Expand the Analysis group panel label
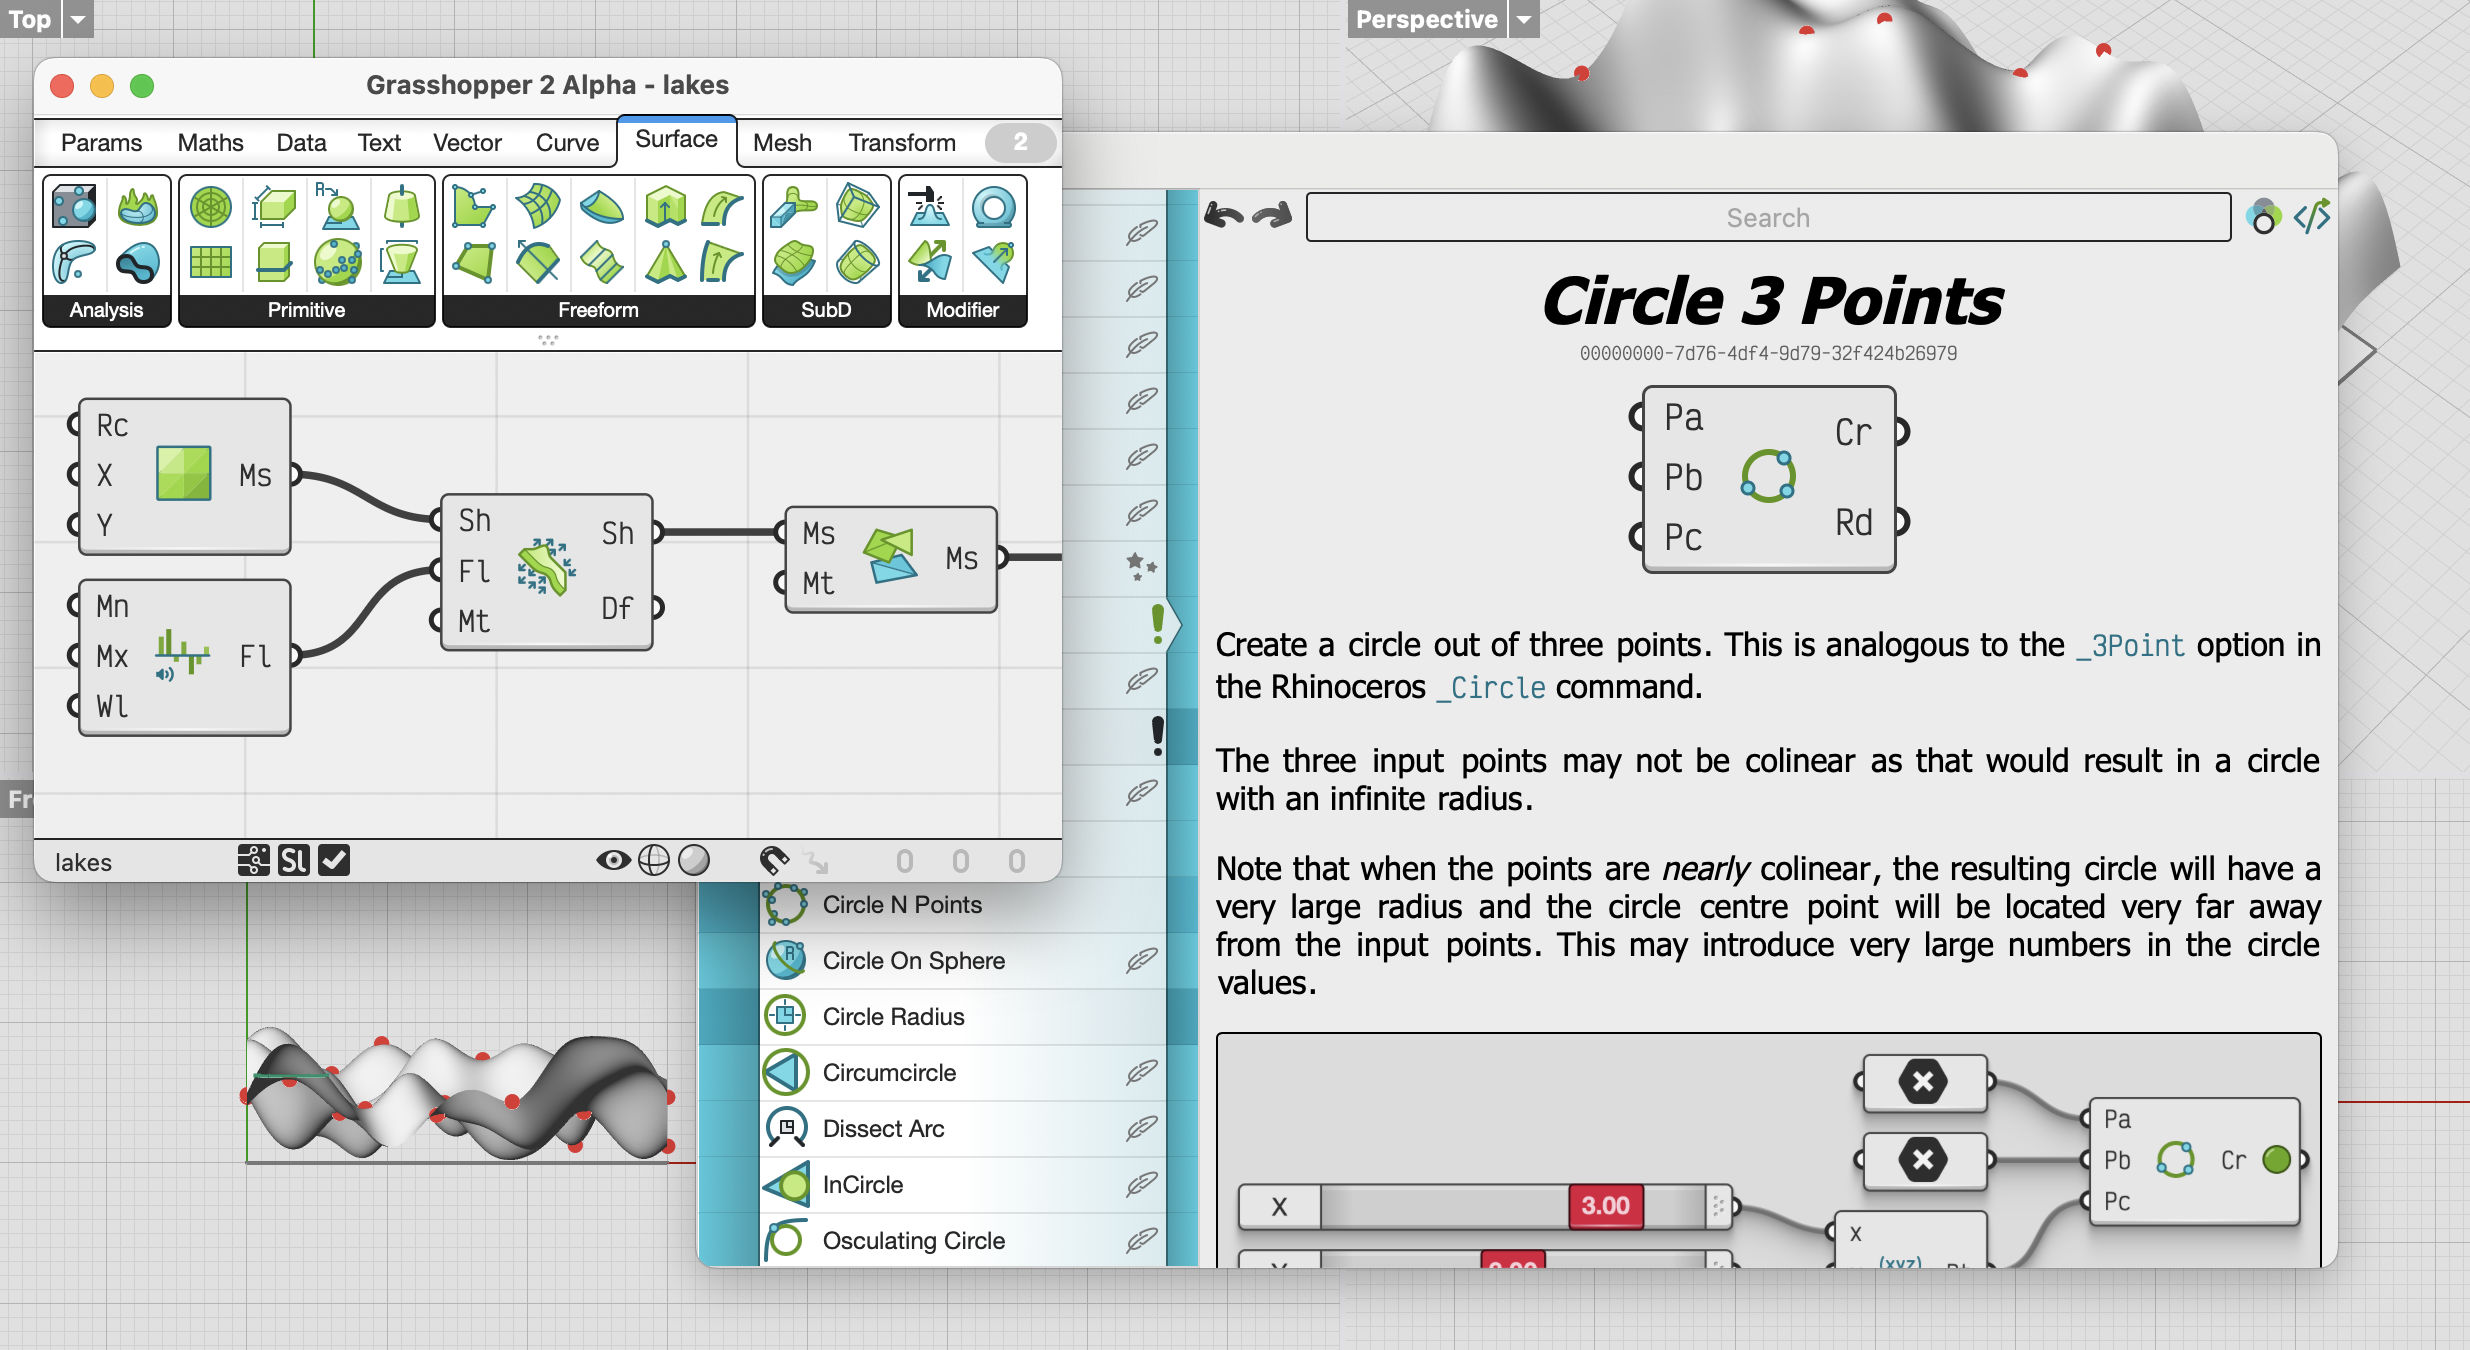The height and width of the screenshot is (1350, 2470). click(x=106, y=310)
